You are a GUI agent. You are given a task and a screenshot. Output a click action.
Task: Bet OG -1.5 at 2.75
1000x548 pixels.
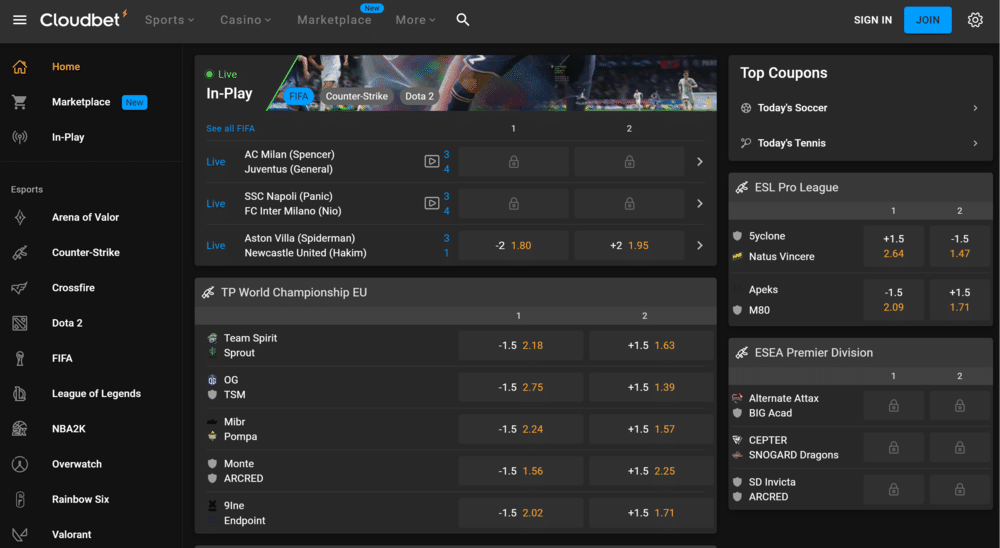(520, 387)
